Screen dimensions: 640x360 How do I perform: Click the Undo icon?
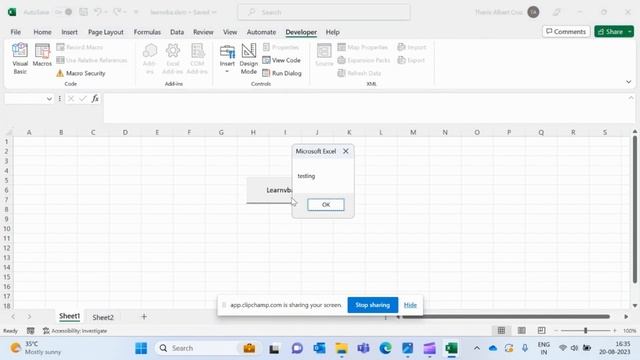point(98,12)
